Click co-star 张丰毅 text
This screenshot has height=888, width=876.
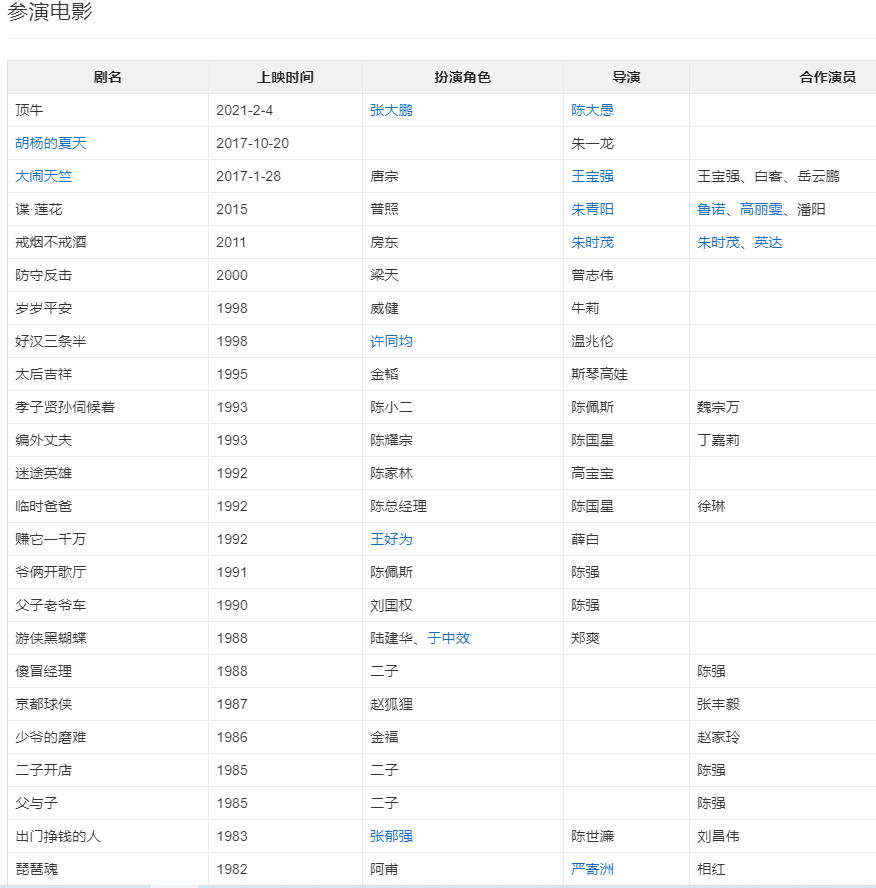pos(719,704)
